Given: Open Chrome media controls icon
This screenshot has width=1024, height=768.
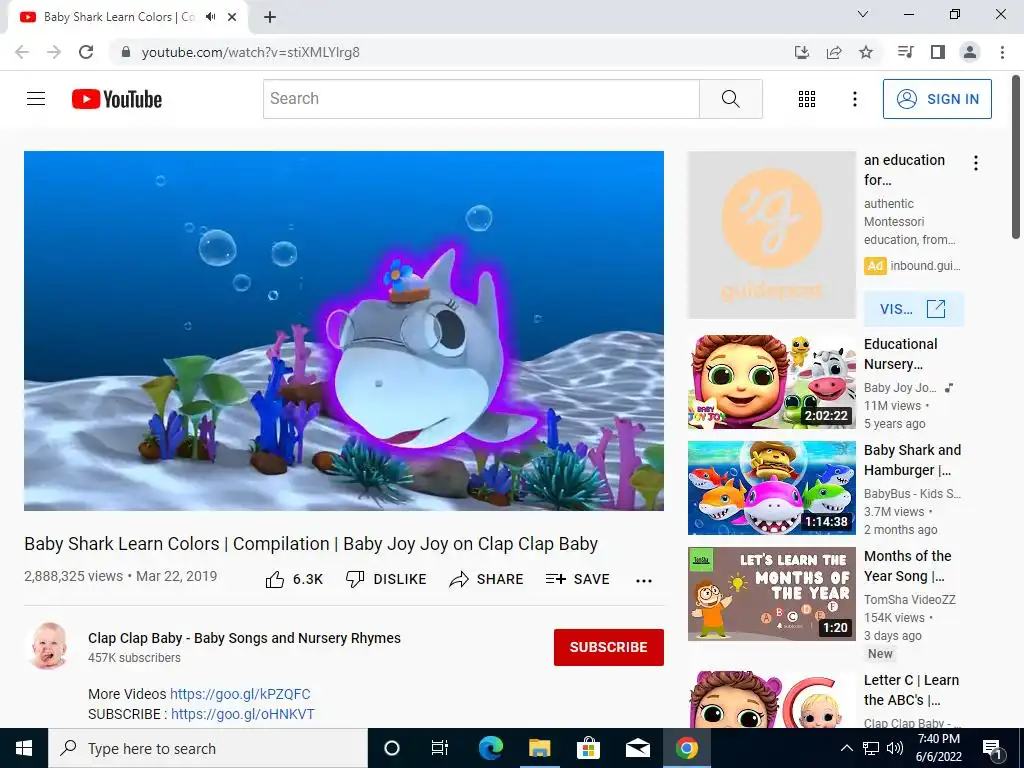Looking at the screenshot, I should 905,52.
